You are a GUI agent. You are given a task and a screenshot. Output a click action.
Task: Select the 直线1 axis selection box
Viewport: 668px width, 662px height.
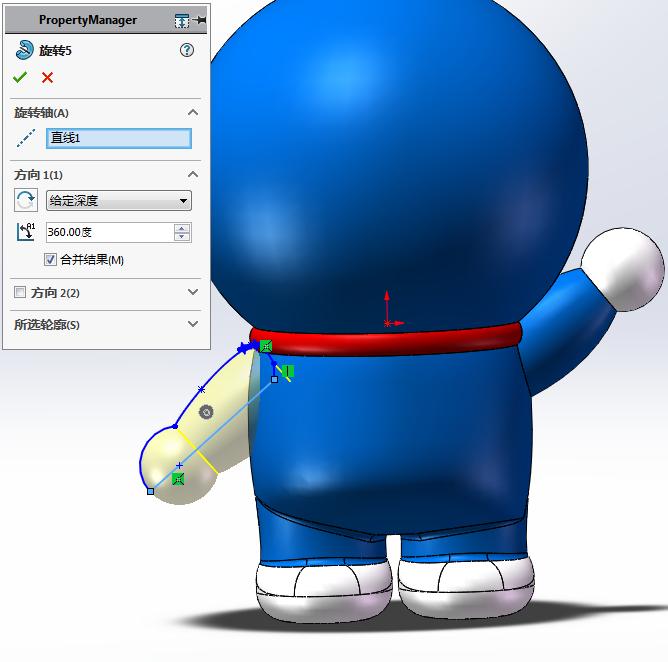[x=118, y=138]
